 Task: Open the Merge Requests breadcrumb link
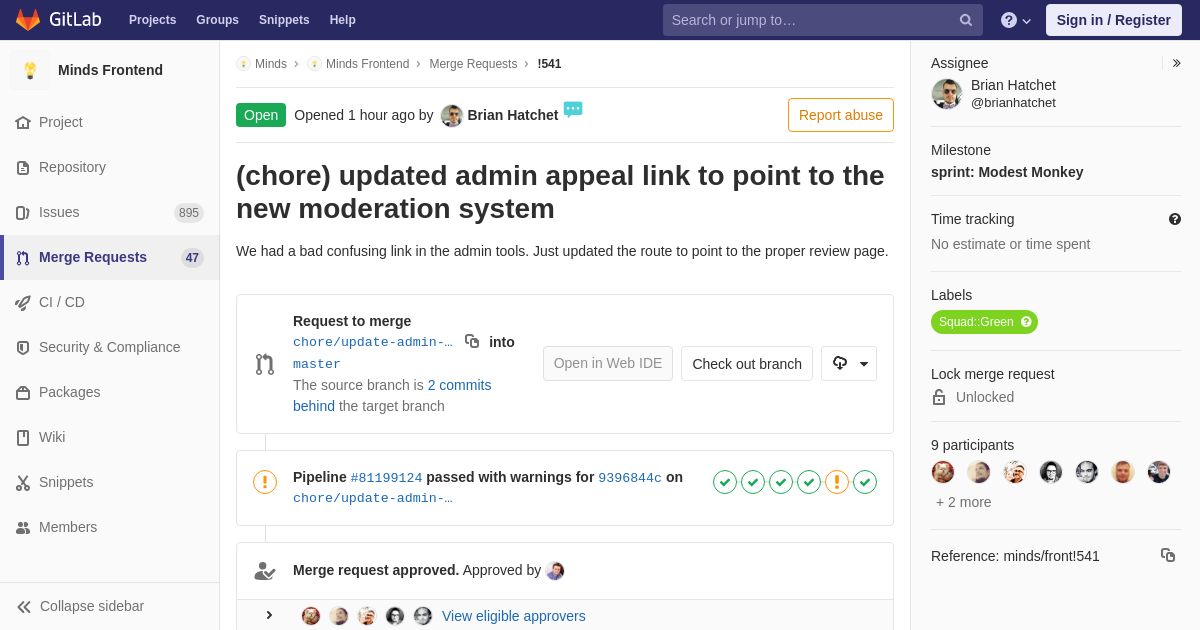pyautogui.click(x=473, y=64)
